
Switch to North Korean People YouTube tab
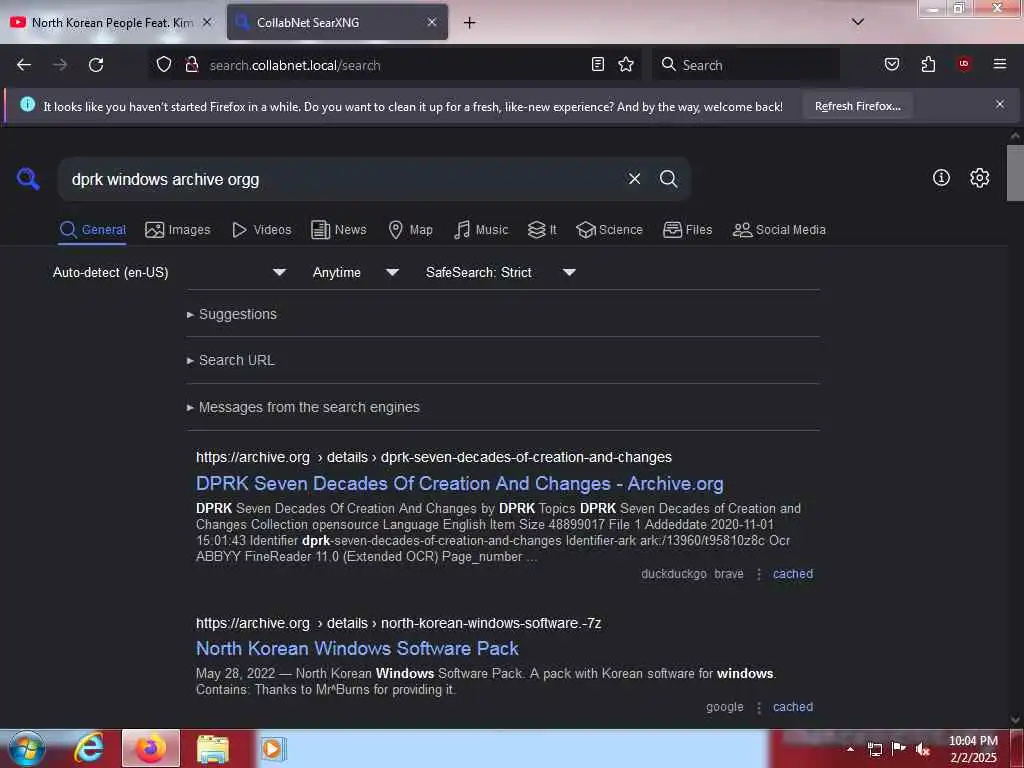pos(111,23)
